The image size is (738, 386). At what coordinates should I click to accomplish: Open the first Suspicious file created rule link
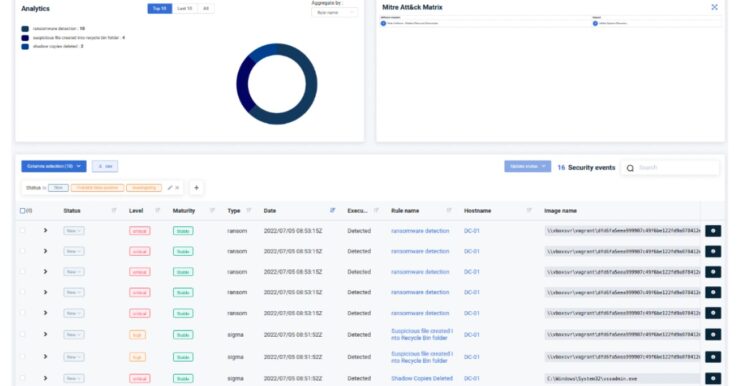click(x=422, y=335)
